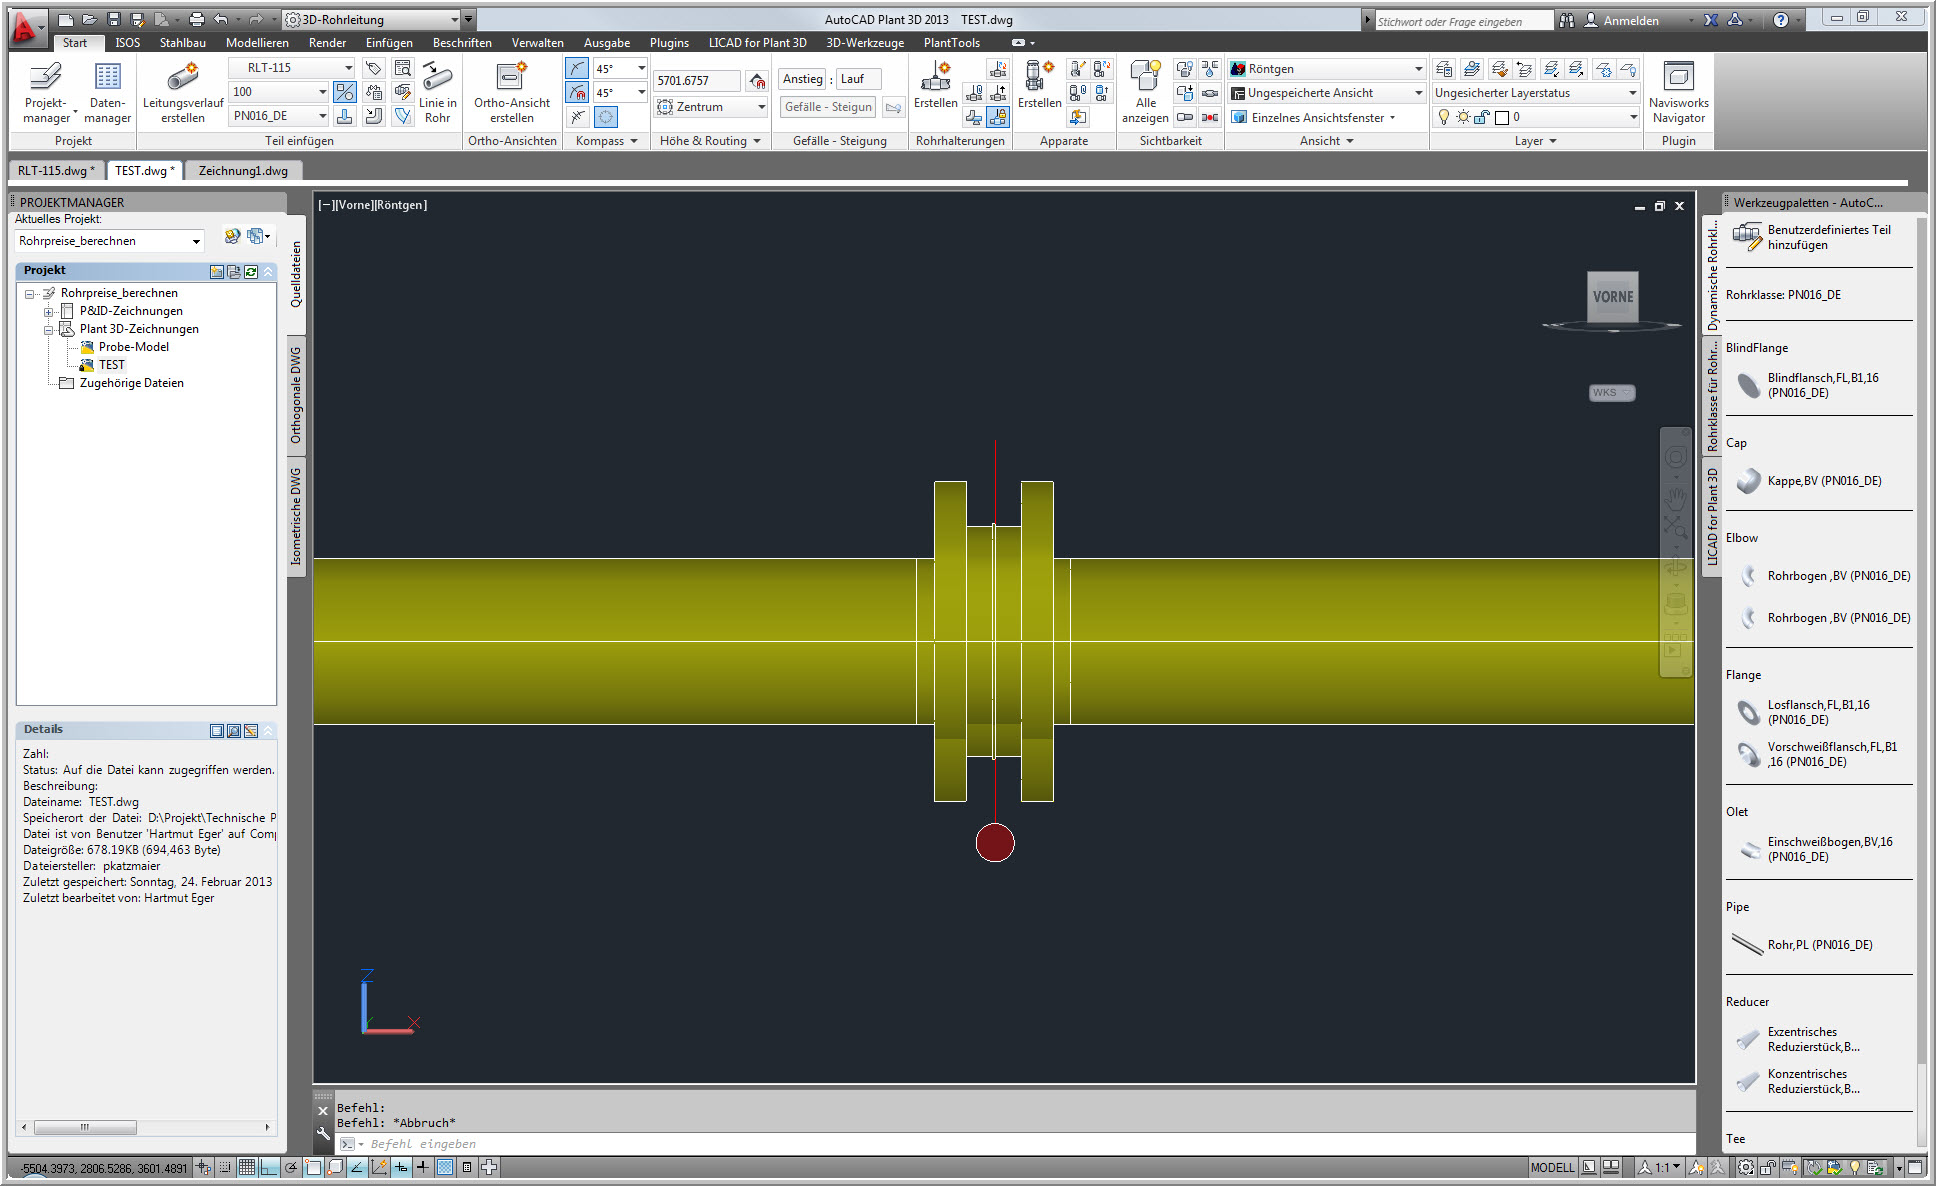Image resolution: width=1936 pixels, height=1186 pixels.
Task: Open the Modellieren ribbon tab
Action: tap(257, 43)
